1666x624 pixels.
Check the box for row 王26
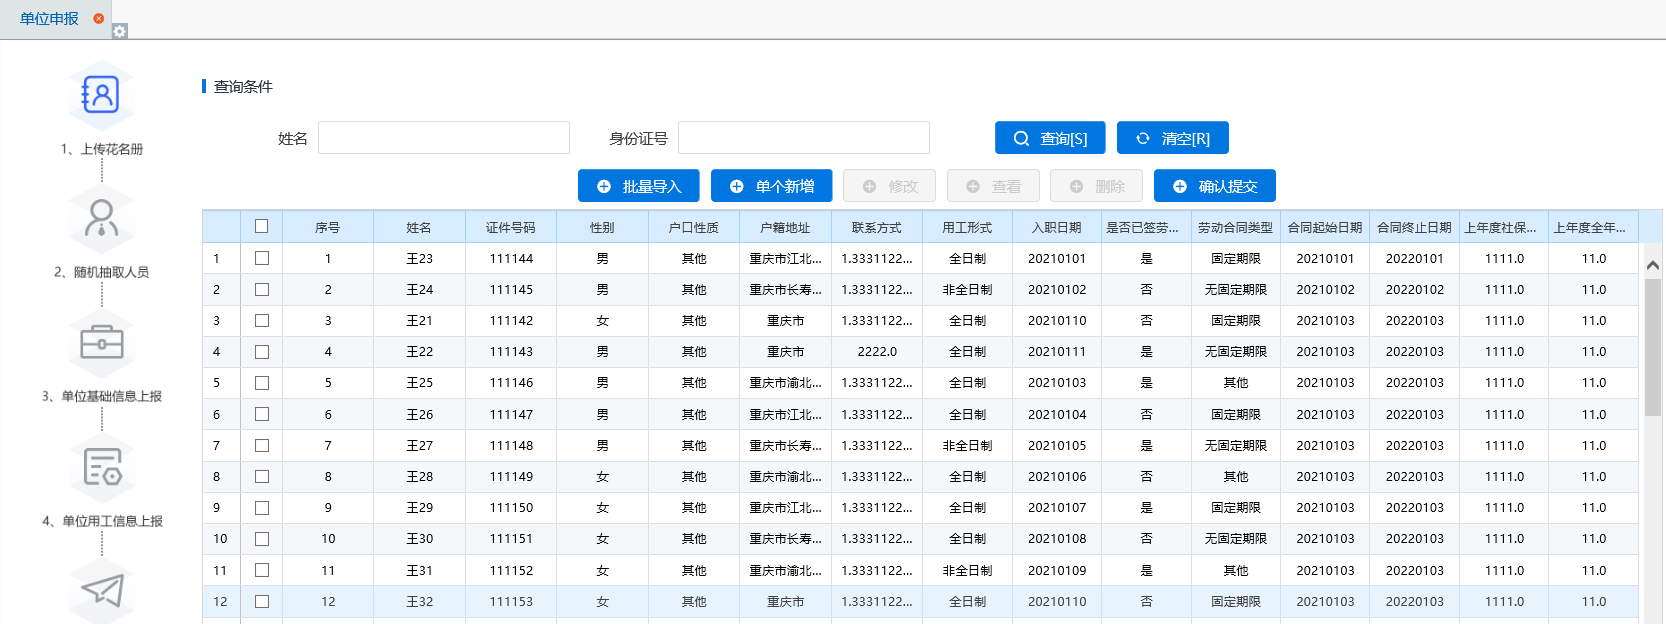[262, 414]
